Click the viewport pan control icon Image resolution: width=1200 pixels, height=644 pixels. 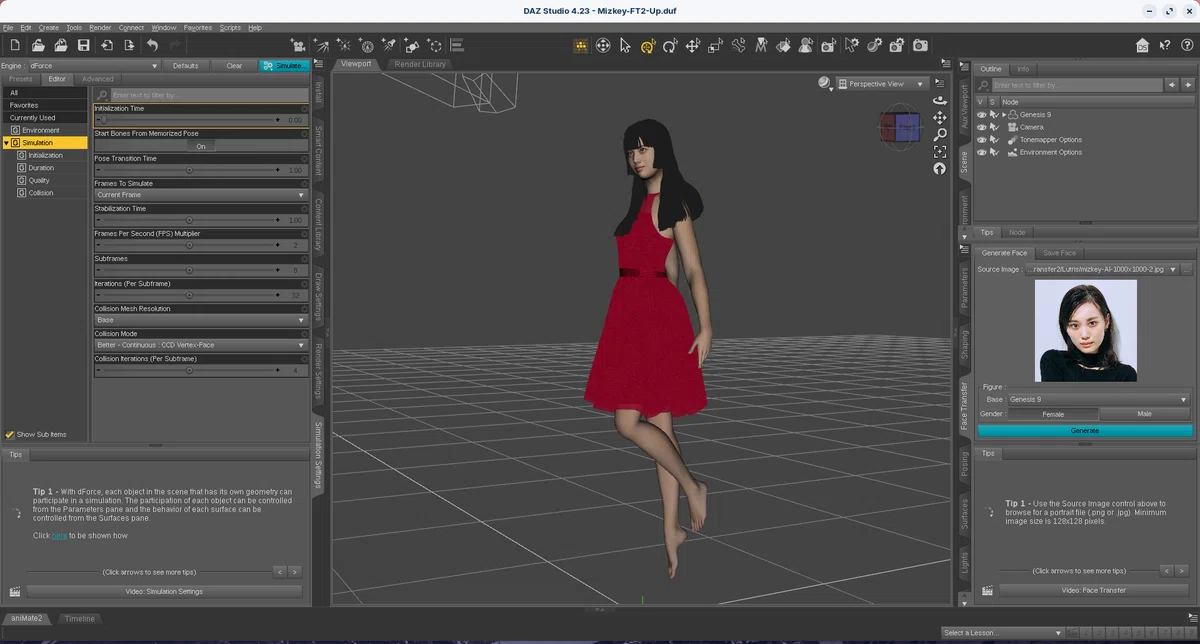coord(940,117)
